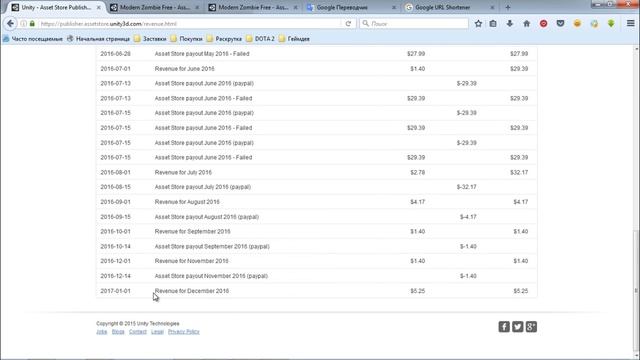Open a new tab with plus button
The width and height of the screenshot is (640, 360).
click(508, 7)
